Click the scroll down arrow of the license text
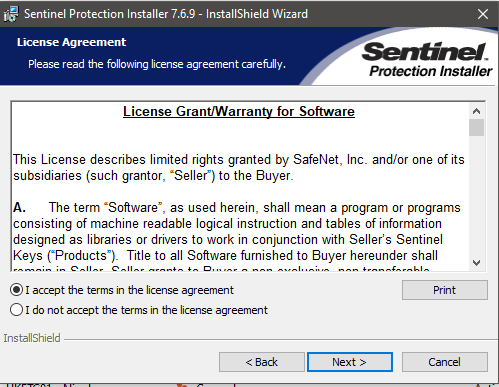 [x=477, y=263]
